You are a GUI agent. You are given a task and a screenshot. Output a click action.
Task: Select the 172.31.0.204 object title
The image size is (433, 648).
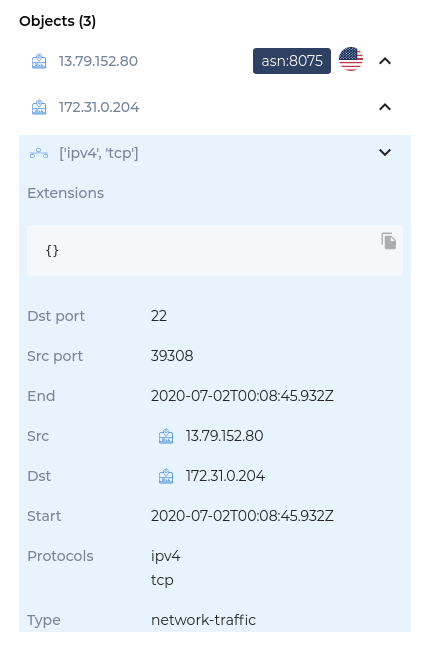99,107
